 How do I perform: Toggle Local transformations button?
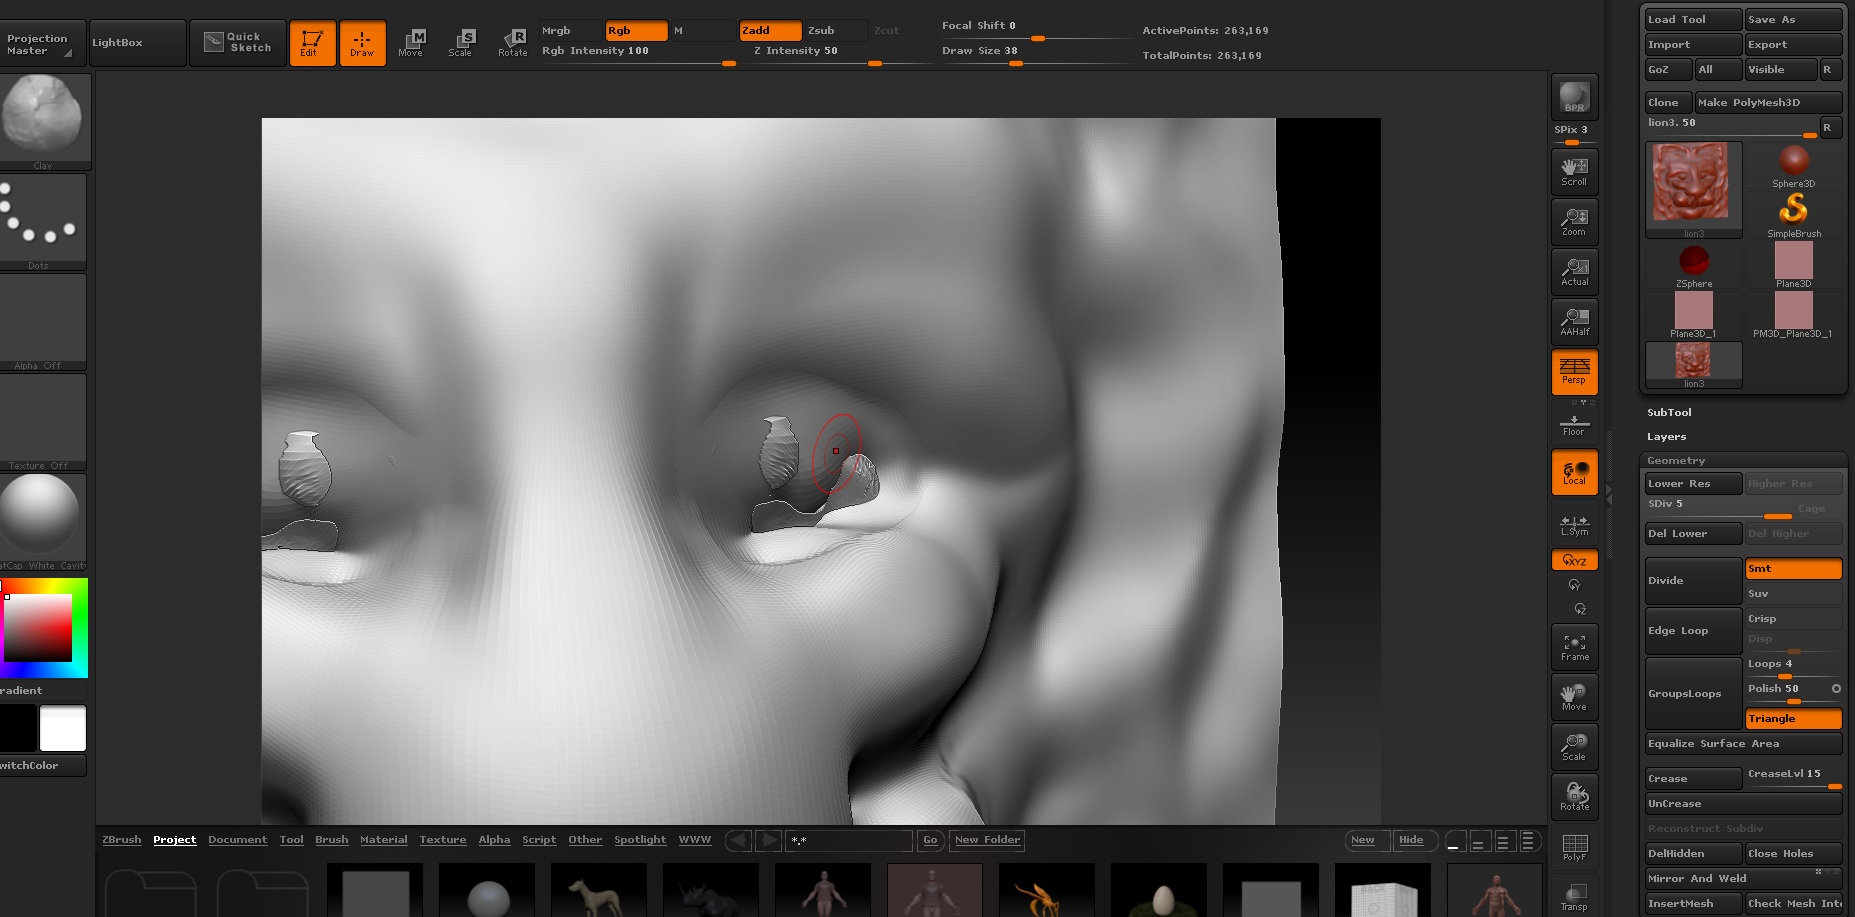[x=1574, y=472]
